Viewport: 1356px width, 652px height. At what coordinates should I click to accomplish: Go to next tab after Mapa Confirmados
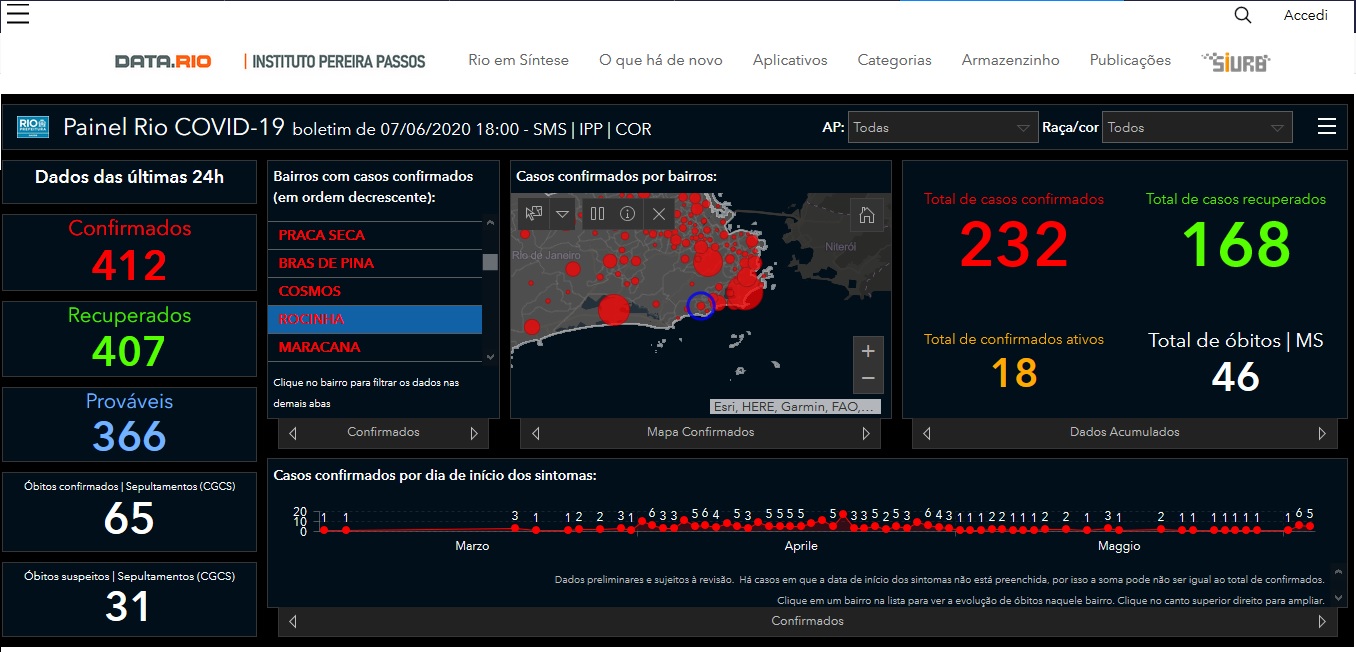click(x=866, y=434)
